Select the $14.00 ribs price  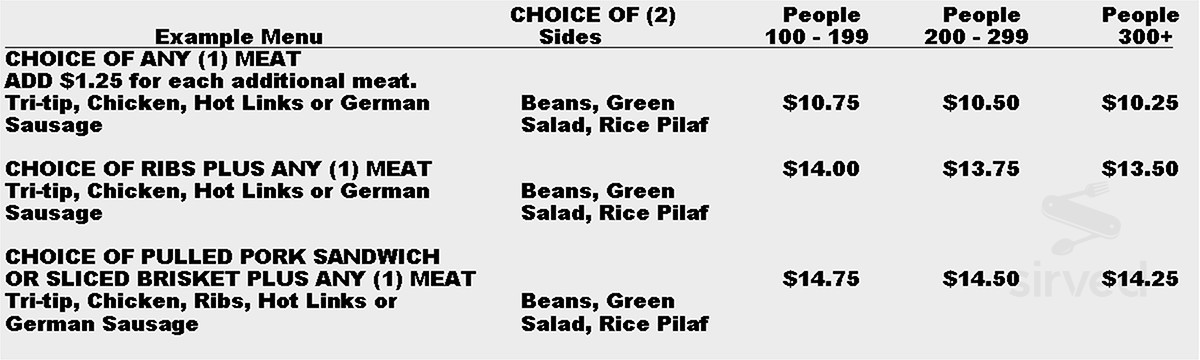tap(820, 169)
